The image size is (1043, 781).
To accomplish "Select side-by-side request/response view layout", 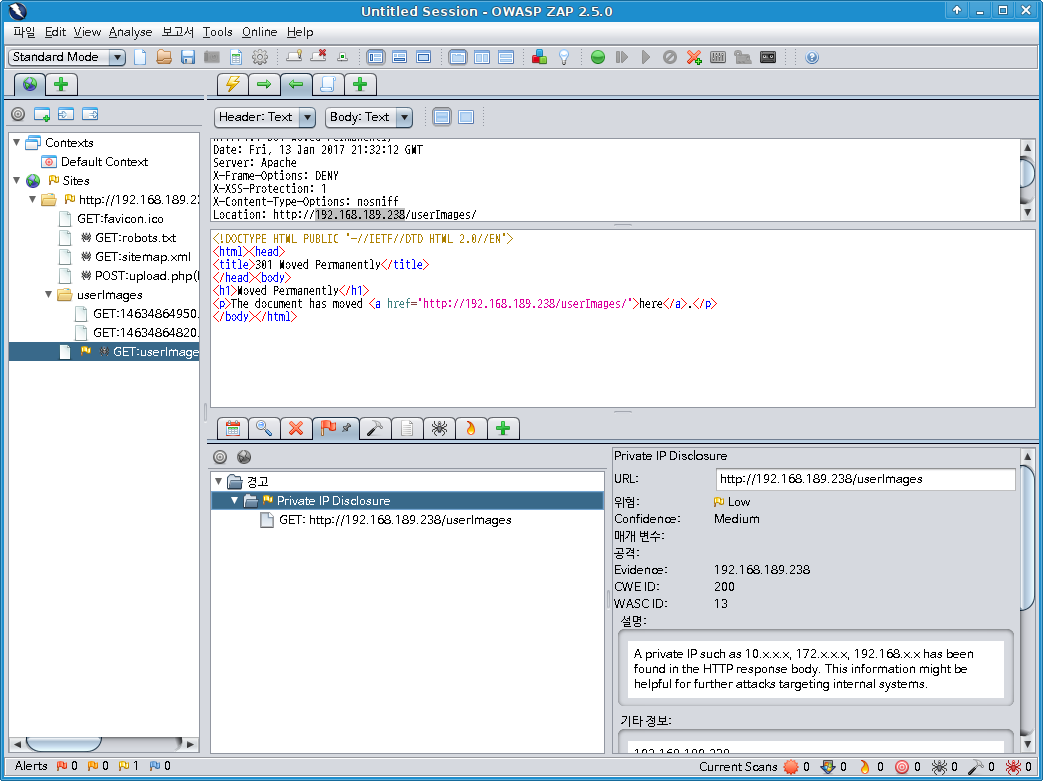I will pyautogui.click(x=482, y=57).
